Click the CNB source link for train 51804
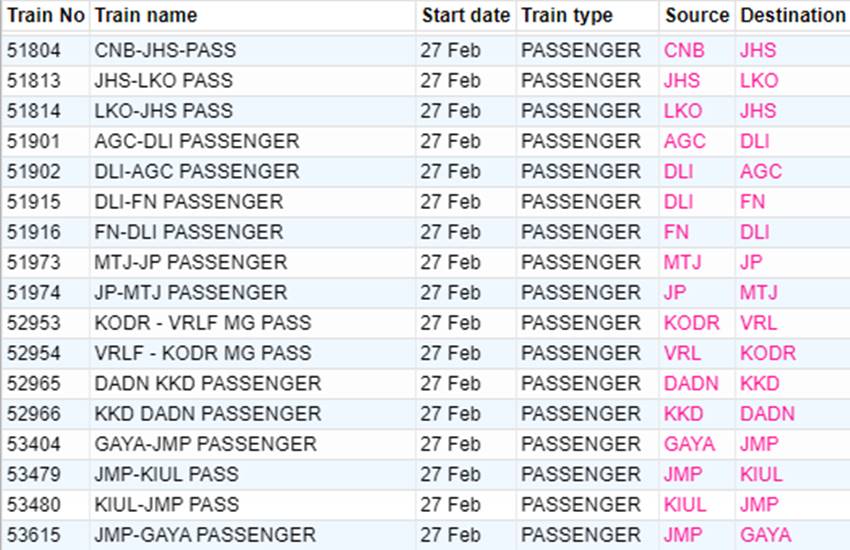850x550 pixels. click(x=684, y=50)
